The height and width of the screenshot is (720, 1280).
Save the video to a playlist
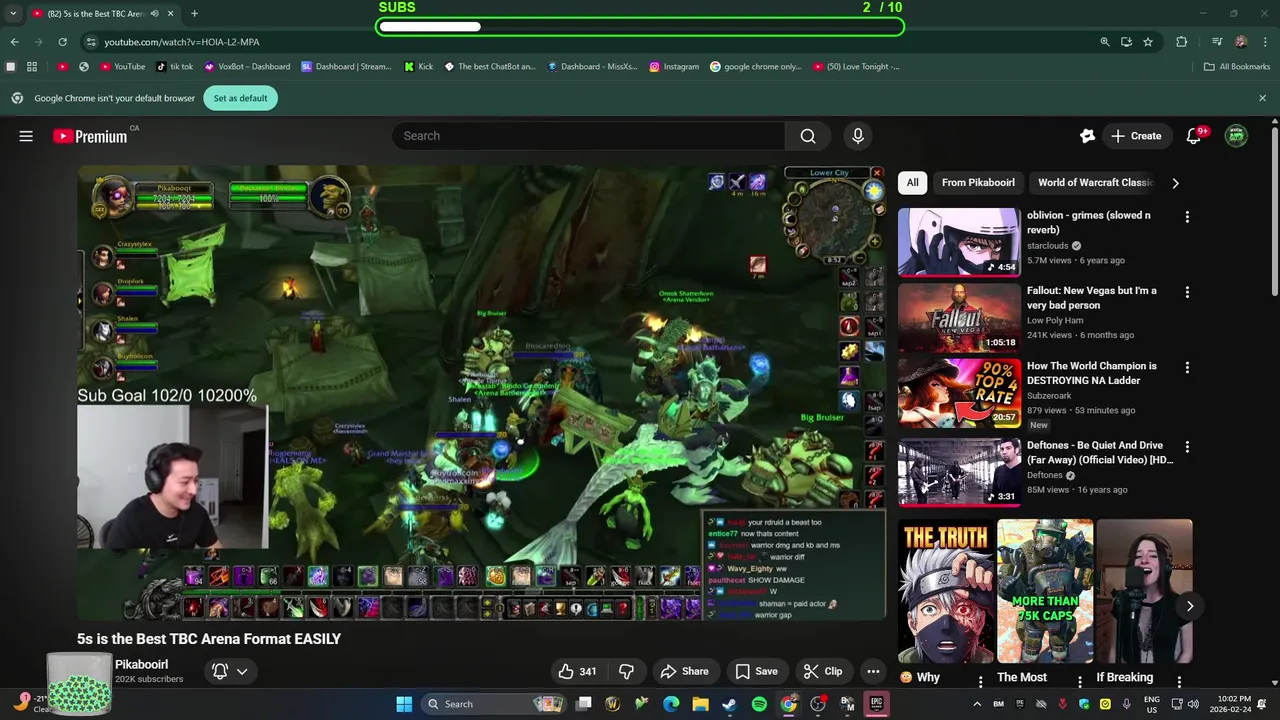click(757, 671)
